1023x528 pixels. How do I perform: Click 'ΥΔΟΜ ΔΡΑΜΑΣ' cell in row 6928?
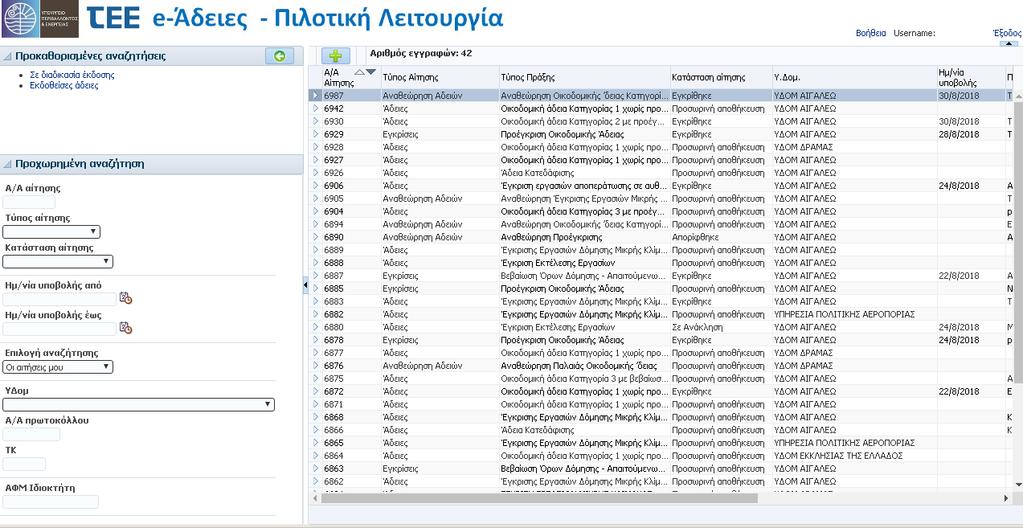pyautogui.click(x=803, y=148)
